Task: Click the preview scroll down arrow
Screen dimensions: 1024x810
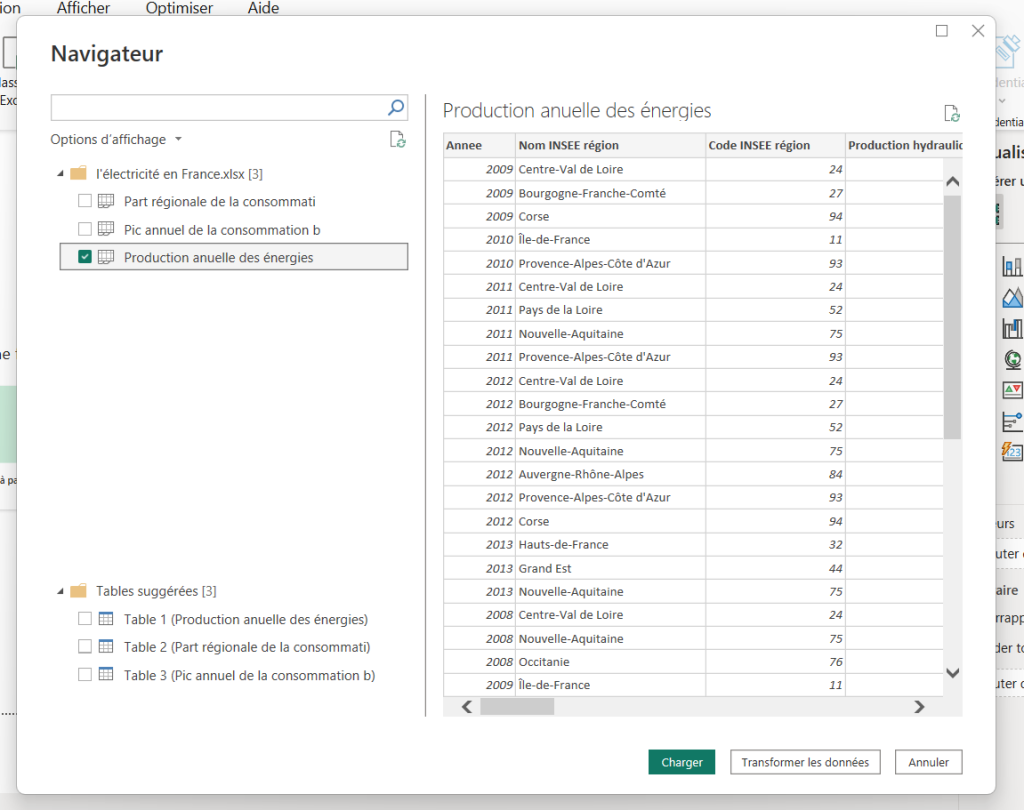Action: click(x=953, y=673)
